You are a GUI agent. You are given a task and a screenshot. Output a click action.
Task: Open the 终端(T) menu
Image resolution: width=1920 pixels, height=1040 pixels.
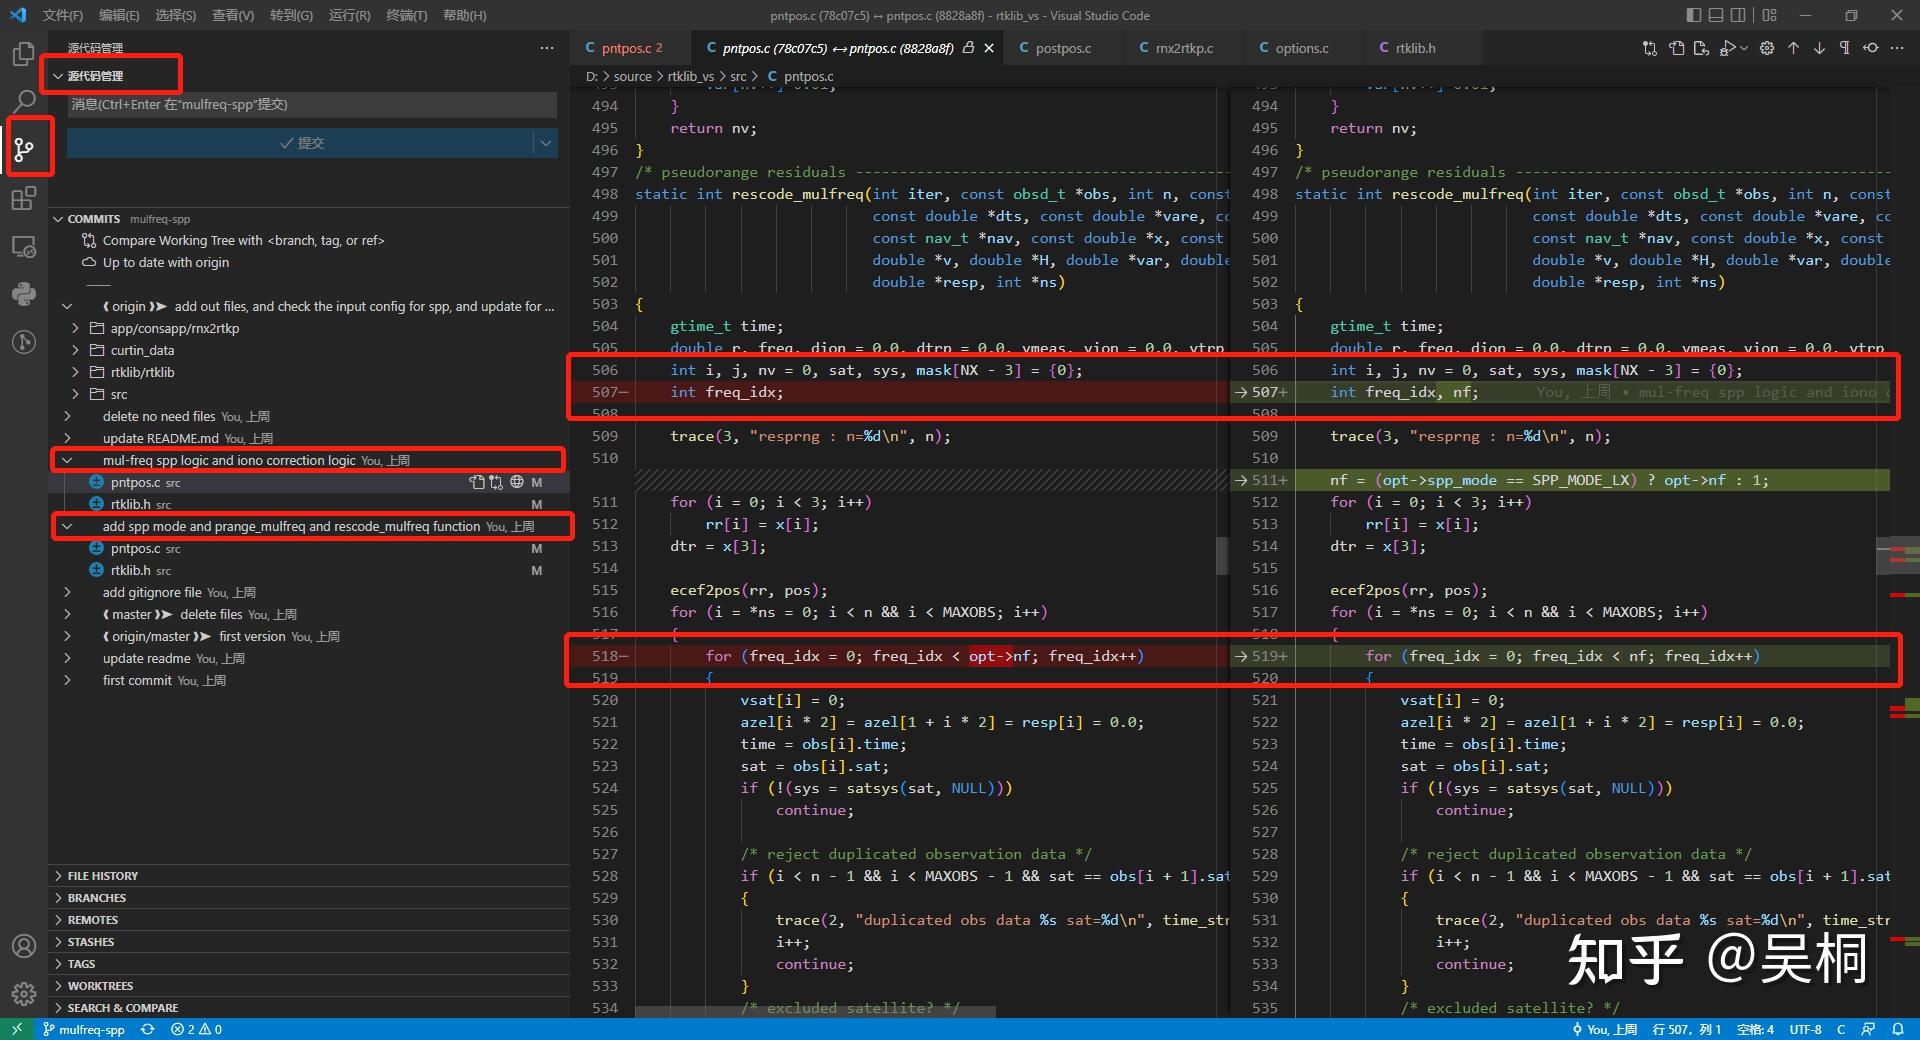pos(406,15)
